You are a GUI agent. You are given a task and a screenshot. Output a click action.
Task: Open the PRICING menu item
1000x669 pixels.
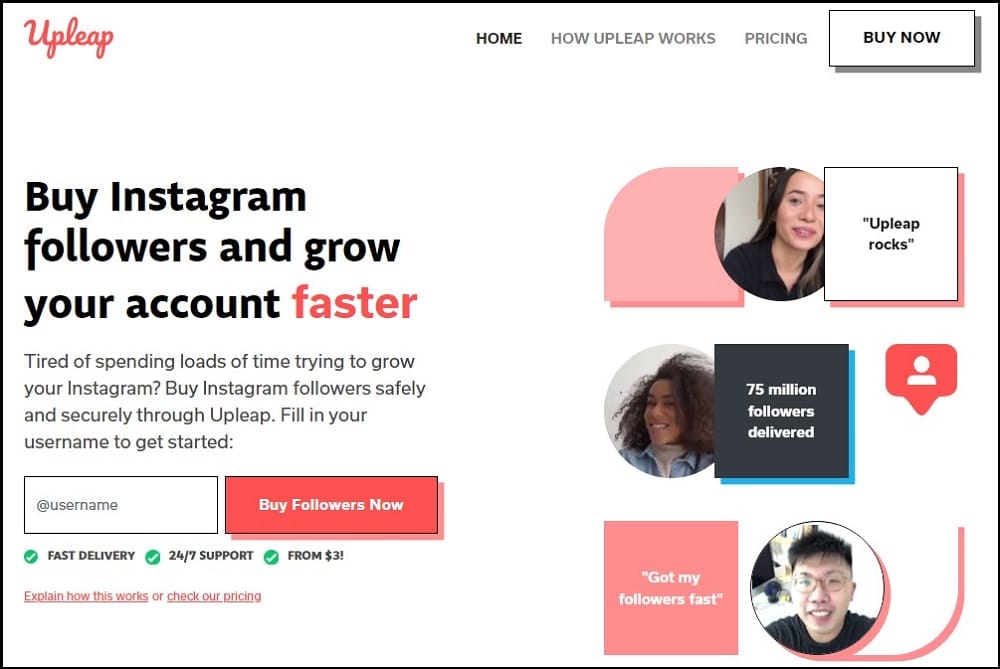pyautogui.click(x=776, y=38)
